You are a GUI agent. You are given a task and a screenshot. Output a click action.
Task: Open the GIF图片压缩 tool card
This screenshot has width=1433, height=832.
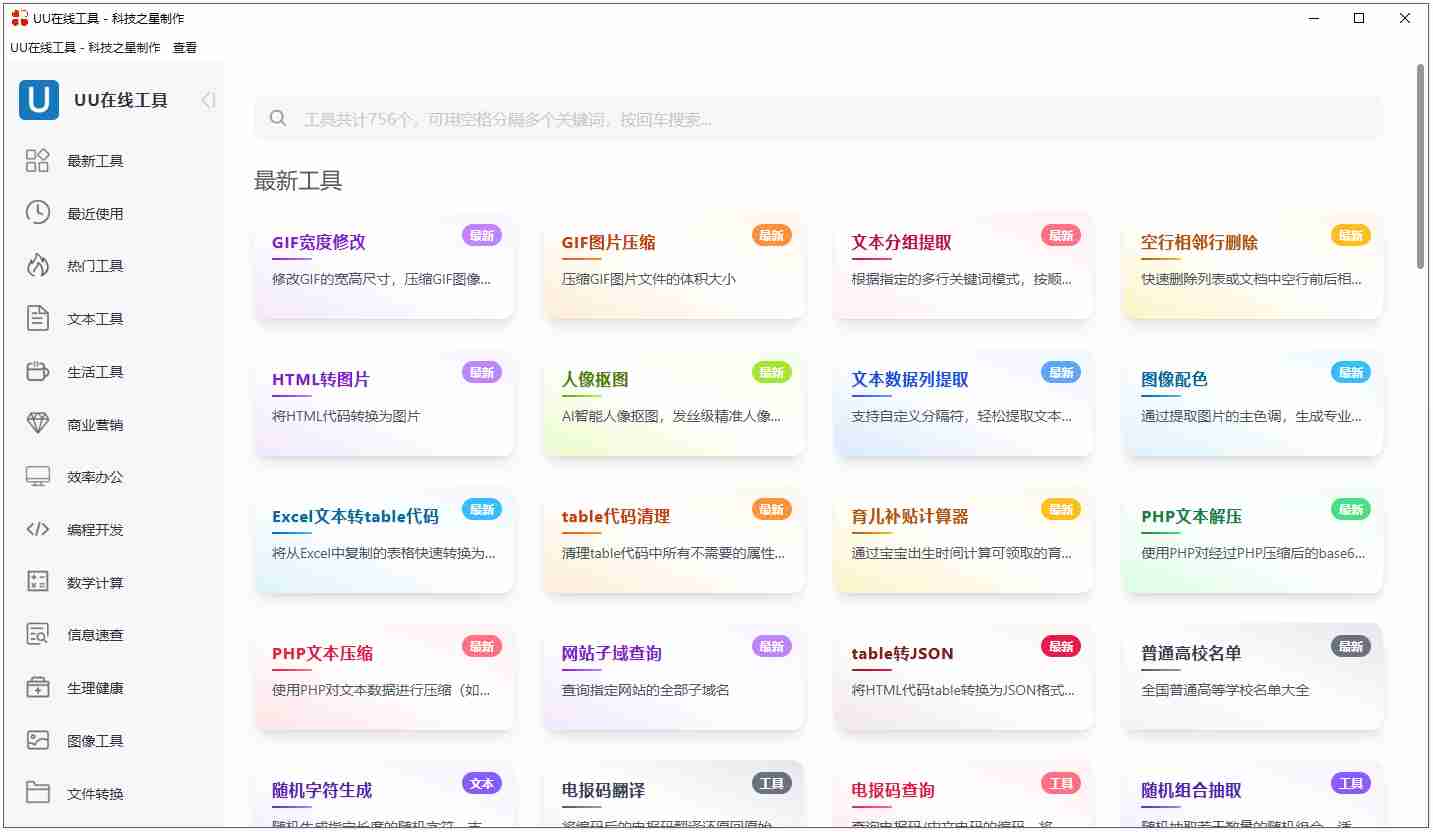click(x=673, y=266)
